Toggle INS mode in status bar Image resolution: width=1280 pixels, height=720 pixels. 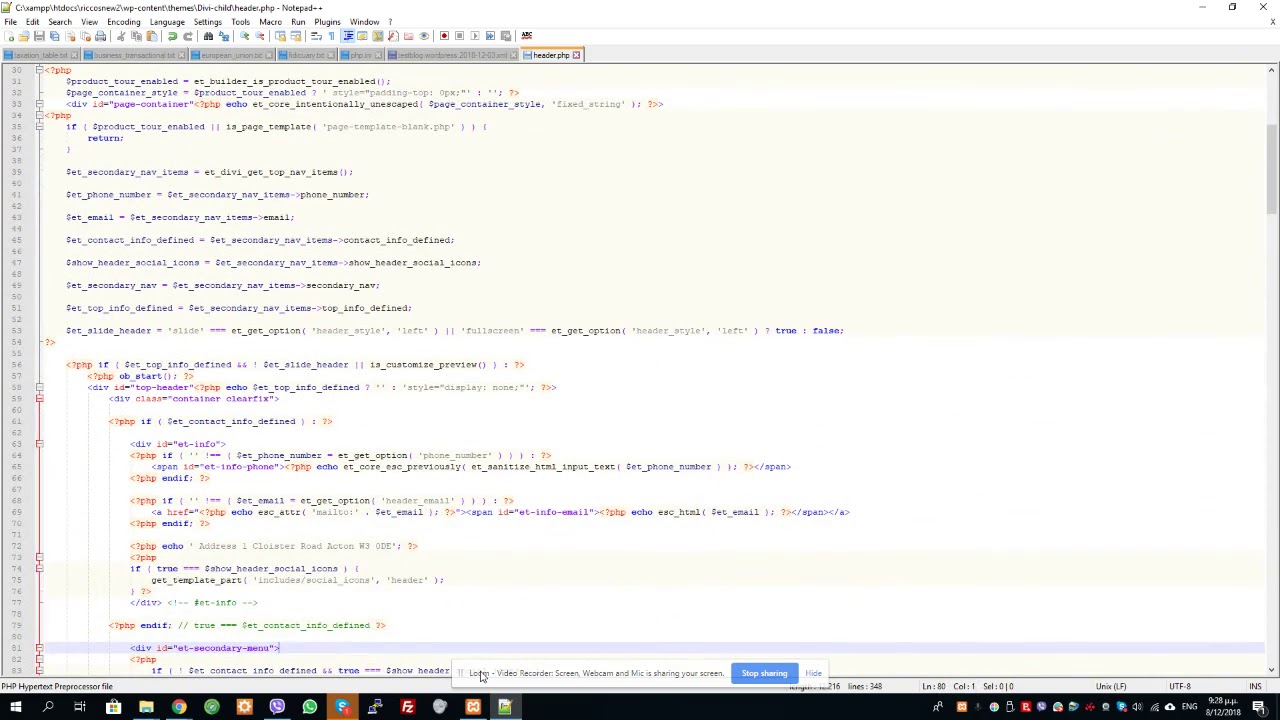pyautogui.click(x=1254, y=686)
